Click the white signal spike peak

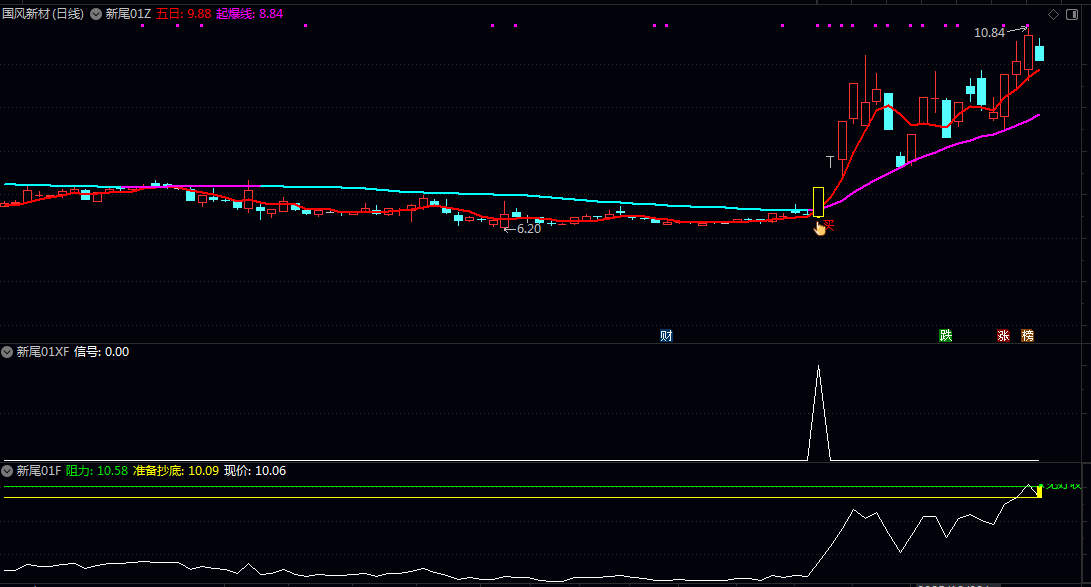[818, 367]
